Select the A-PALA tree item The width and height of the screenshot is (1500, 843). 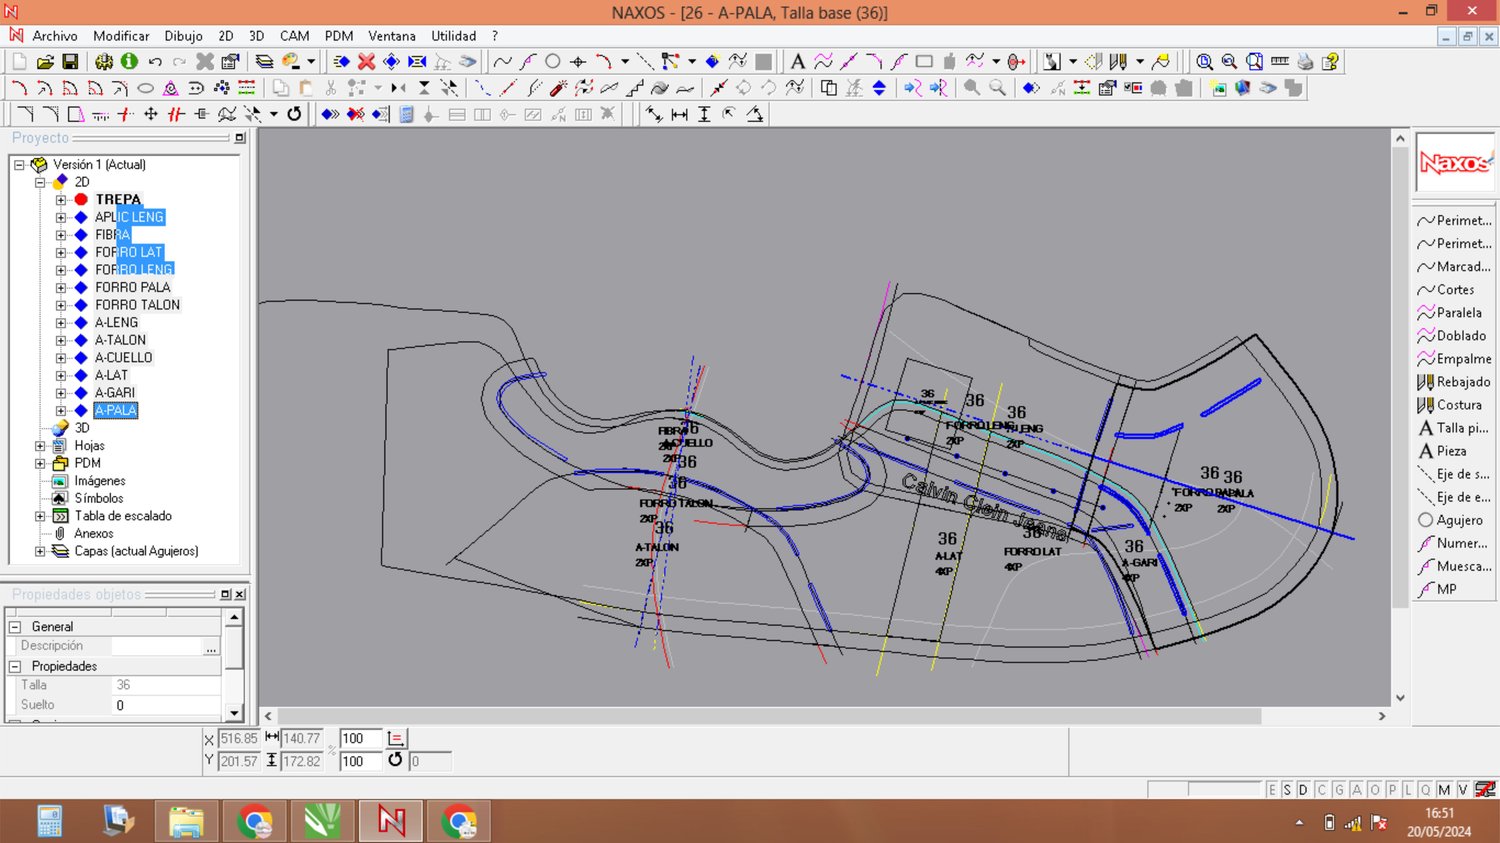pyautogui.click(x=116, y=411)
